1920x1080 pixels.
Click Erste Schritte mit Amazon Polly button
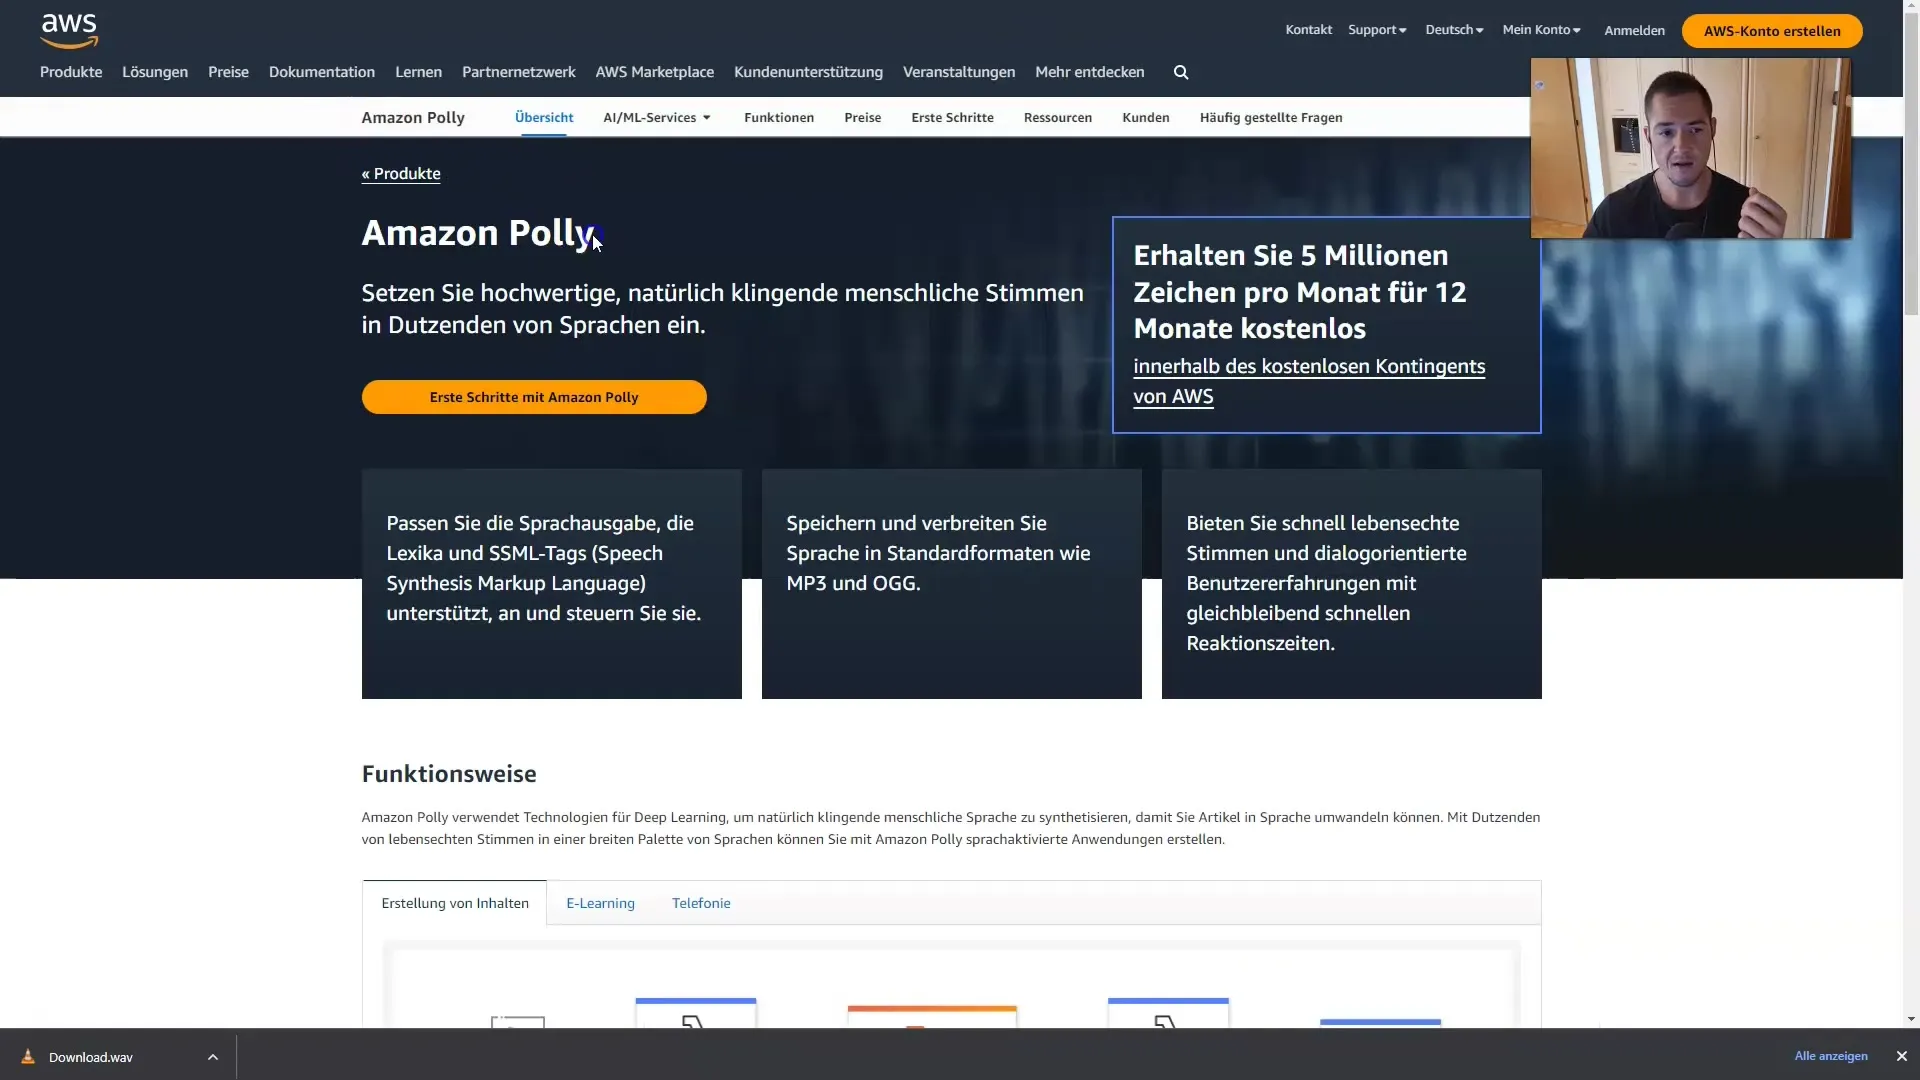pyautogui.click(x=534, y=397)
